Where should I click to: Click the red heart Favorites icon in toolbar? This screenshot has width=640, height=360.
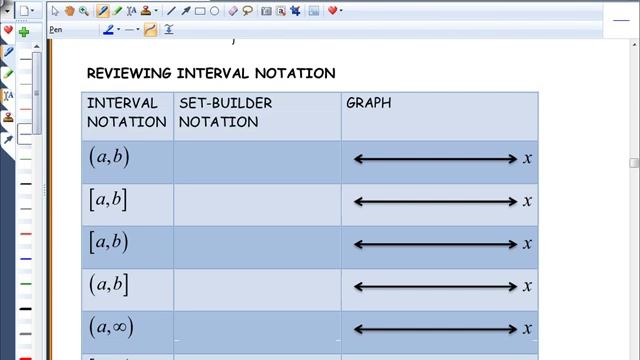tap(332, 11)
